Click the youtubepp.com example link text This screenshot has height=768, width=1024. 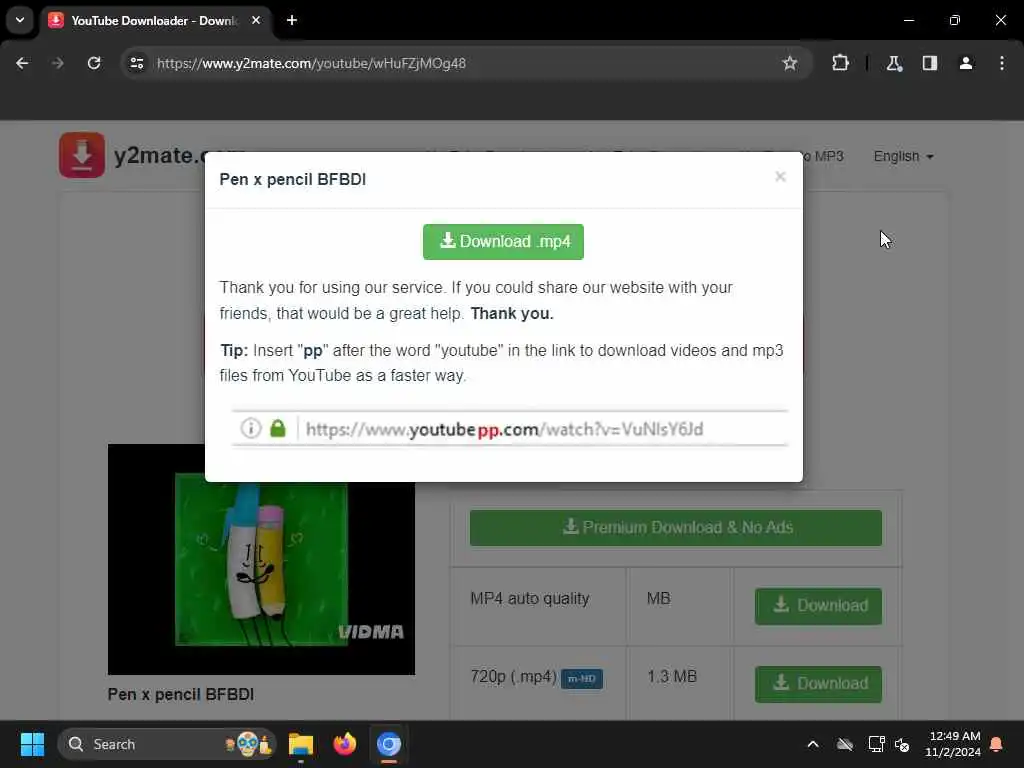504,429
